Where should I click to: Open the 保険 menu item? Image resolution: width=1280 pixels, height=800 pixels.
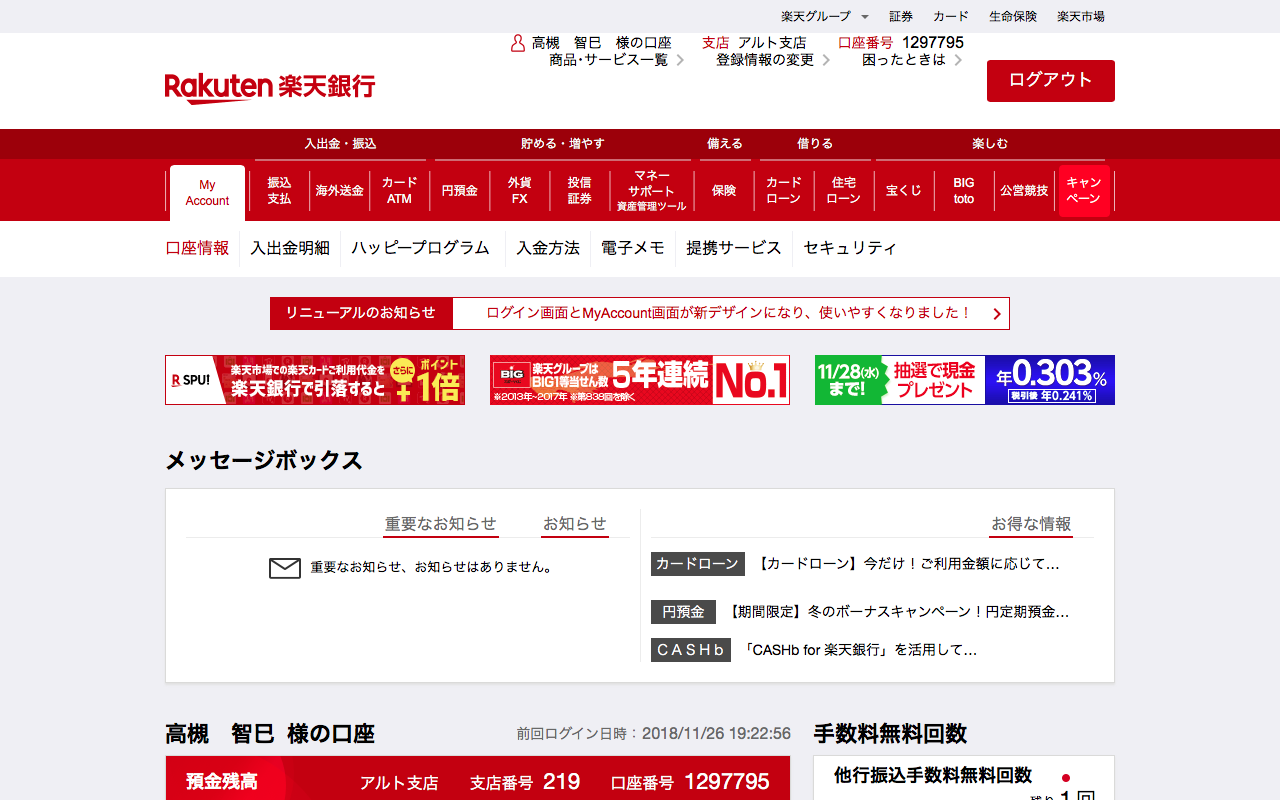tap(724, 191)
